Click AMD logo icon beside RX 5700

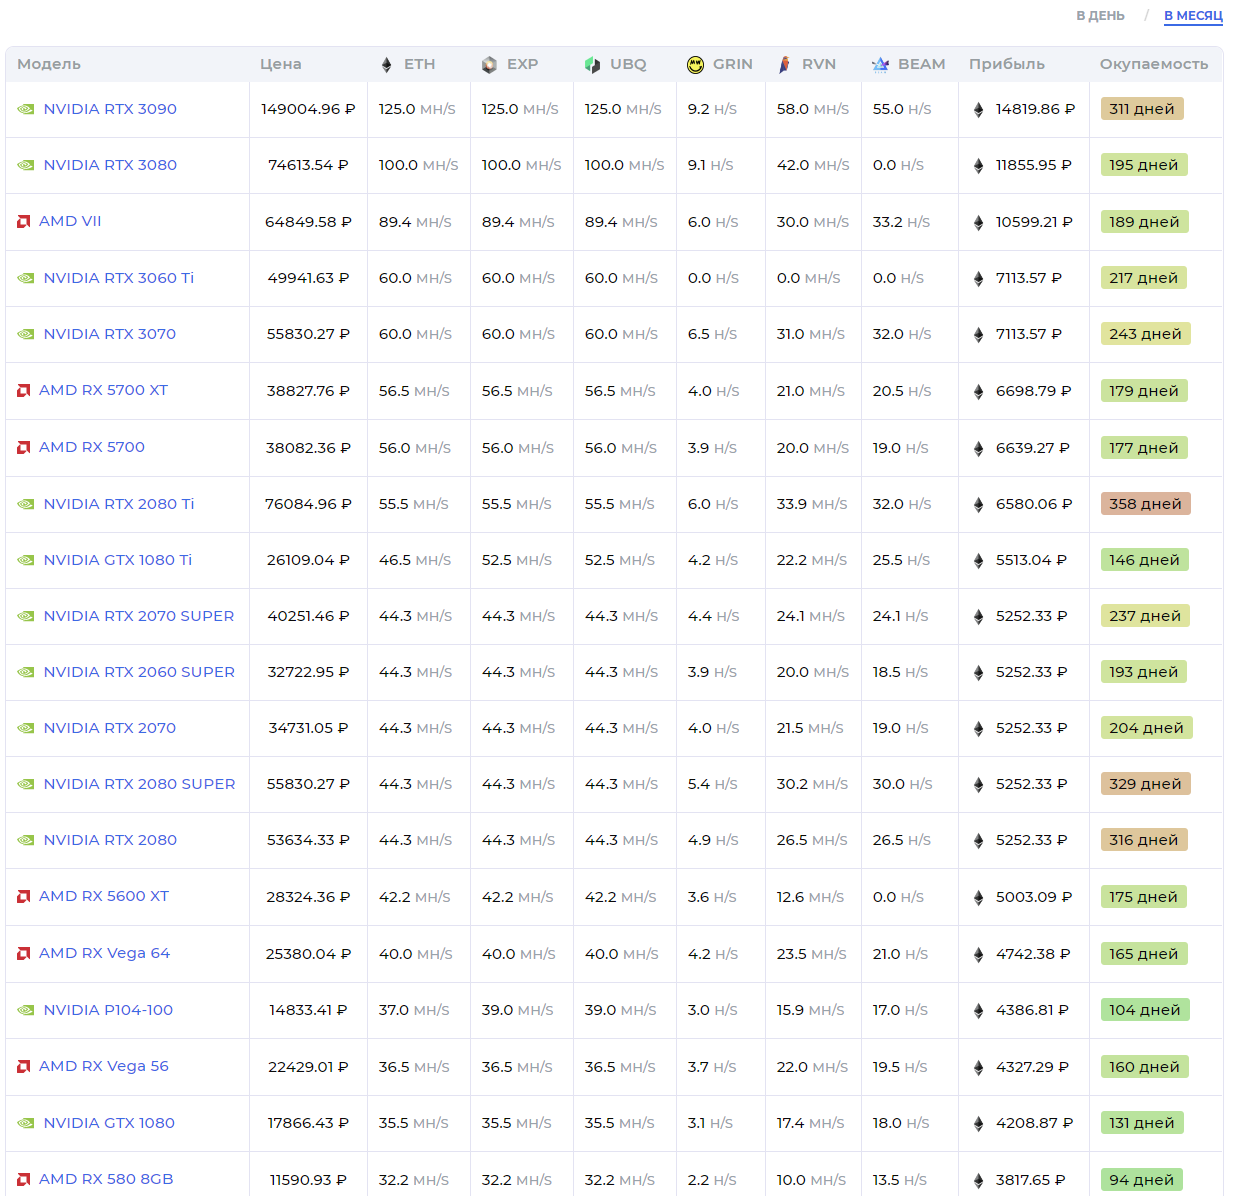24,448
